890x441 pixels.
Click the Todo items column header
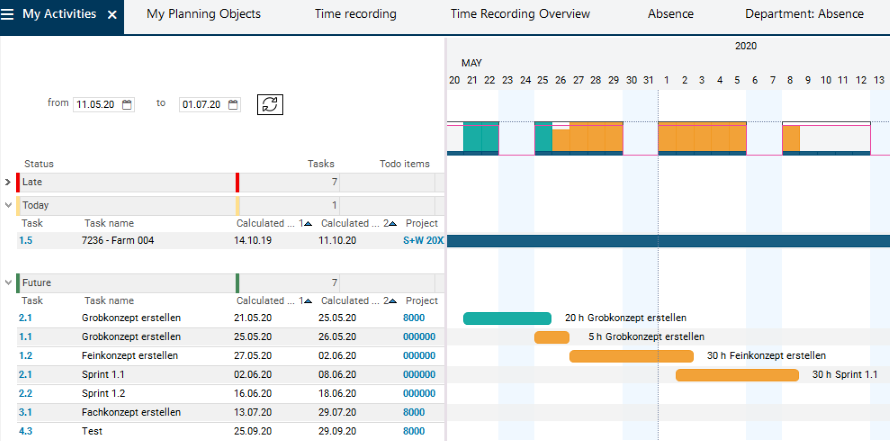coord(404,164)
